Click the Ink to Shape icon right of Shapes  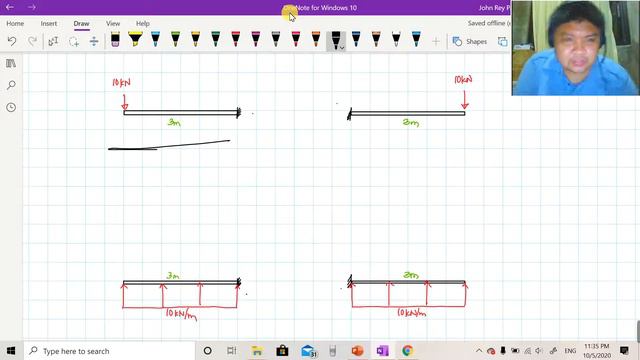coord(502,41)
